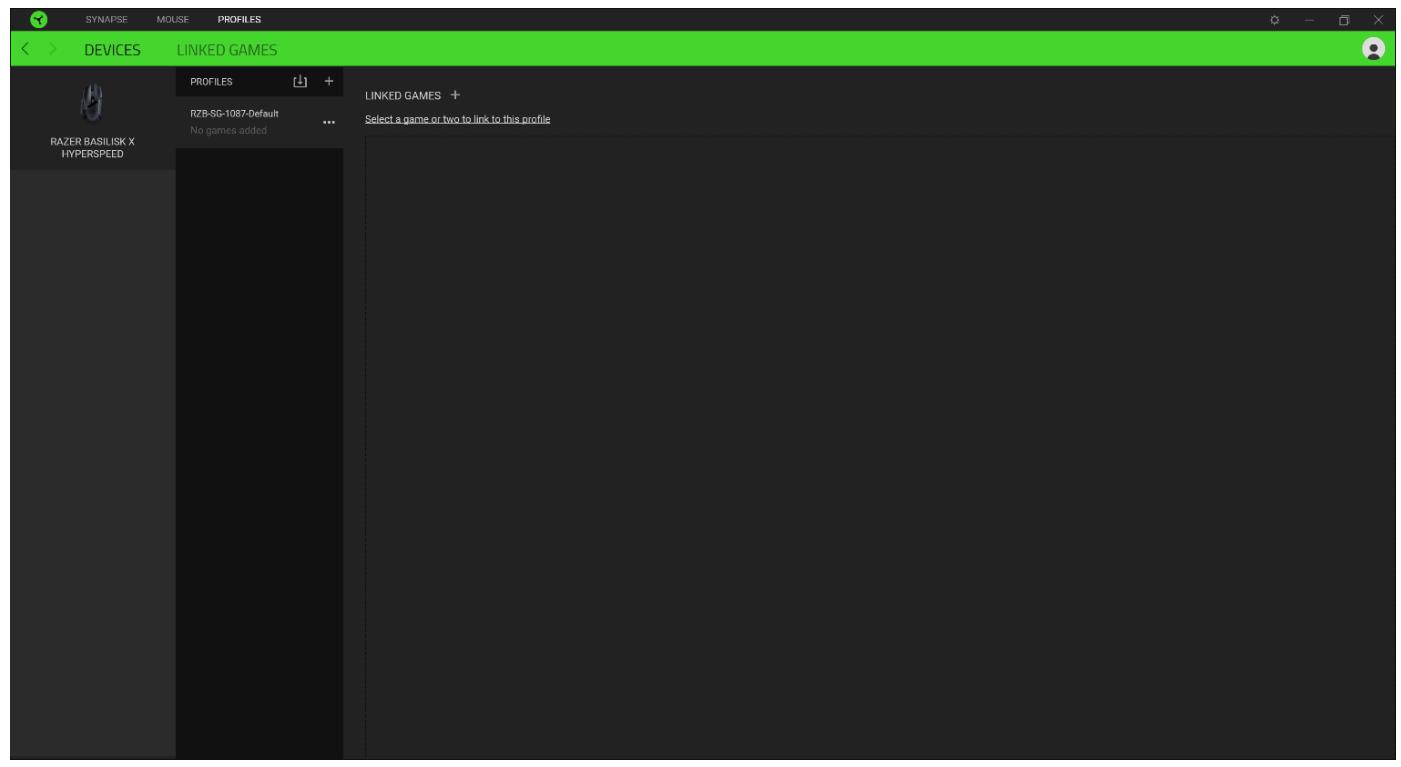Open the Linked Games subtab
The height and width of the screenshot is (767, 1401).
coord(227,49)
